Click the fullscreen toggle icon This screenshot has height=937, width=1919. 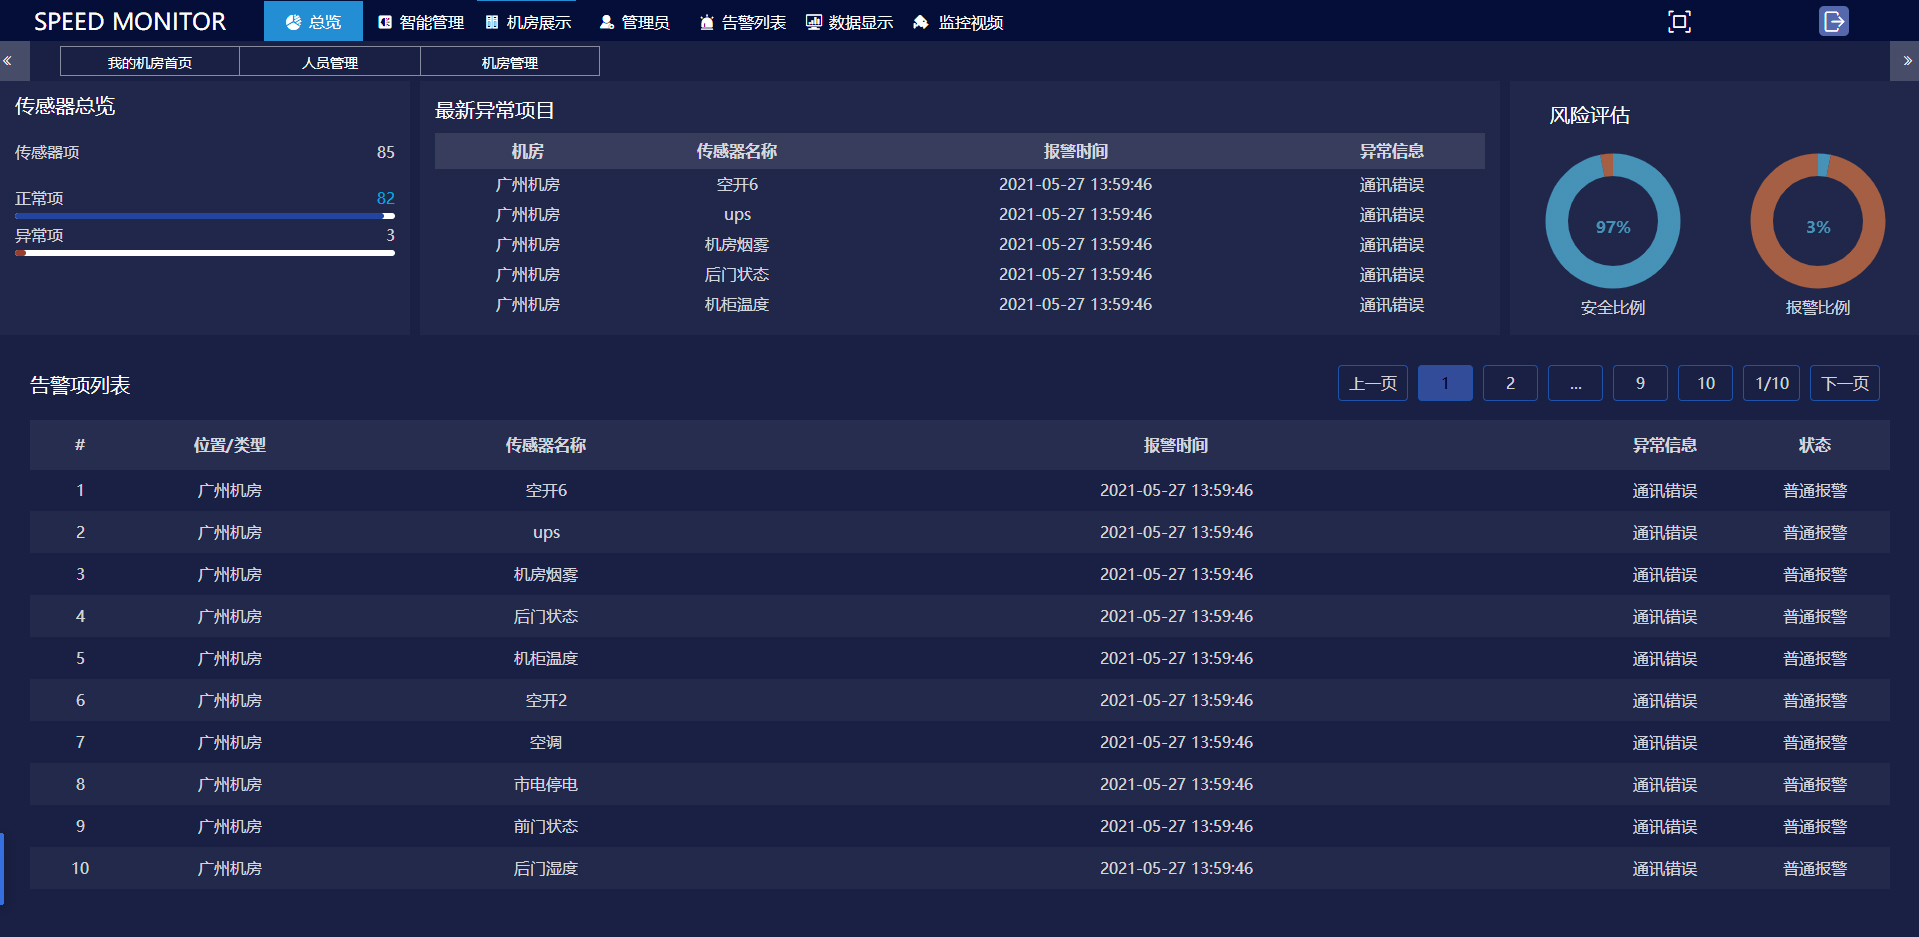coord(1679,22)
